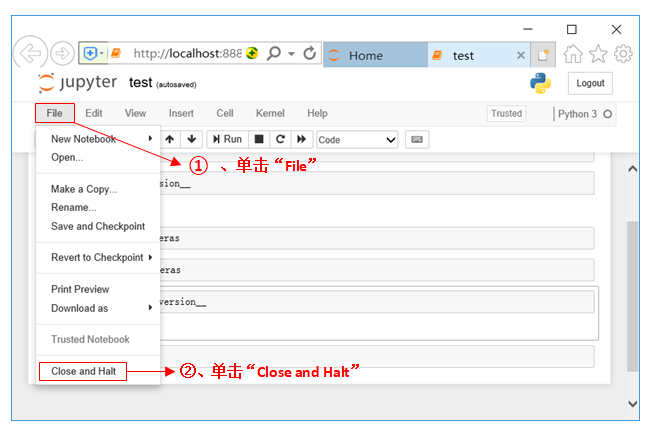
Task: Click the first code cell ending in eras
Action: click(x=377, y=238)
